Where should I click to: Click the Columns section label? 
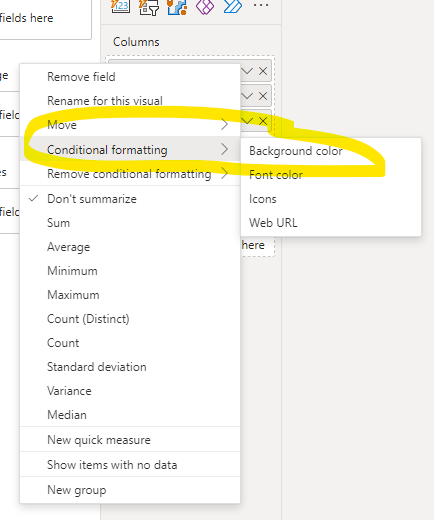pyautogui.click(x=136, y=42)
